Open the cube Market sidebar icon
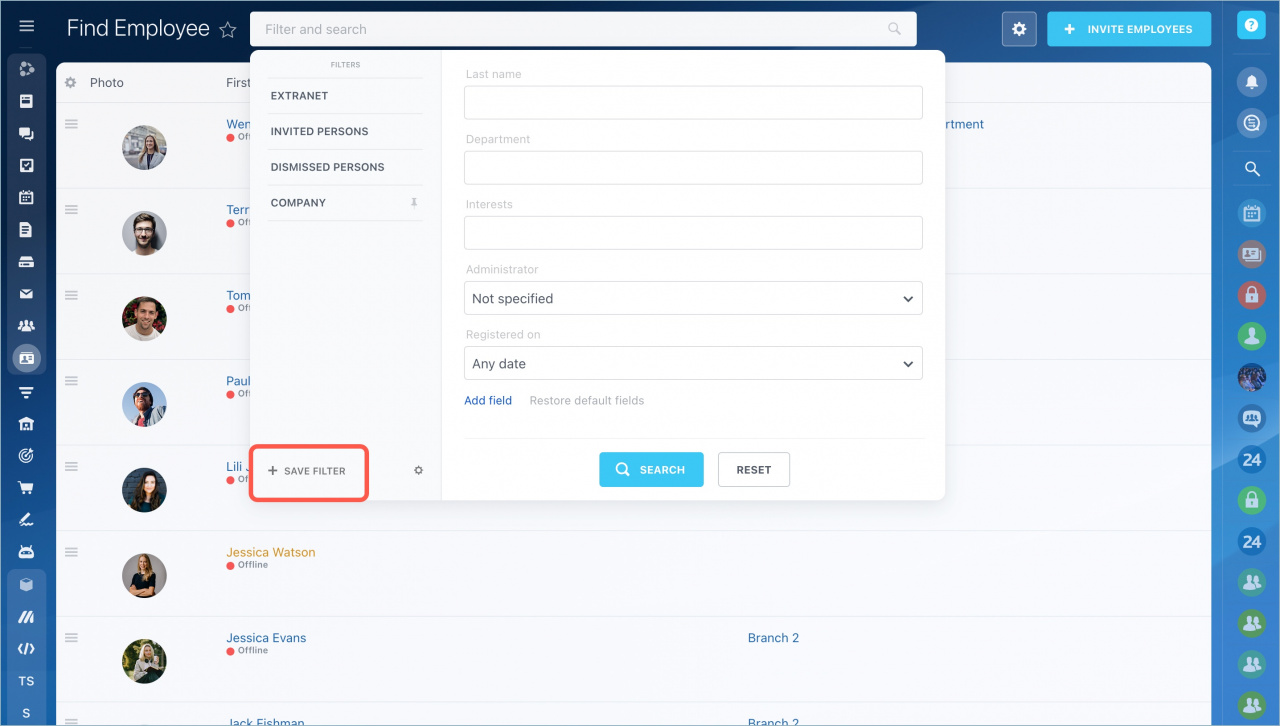The height and width of the screenshot is (726, 1280). pyautogui.click(x=27, y=585)
